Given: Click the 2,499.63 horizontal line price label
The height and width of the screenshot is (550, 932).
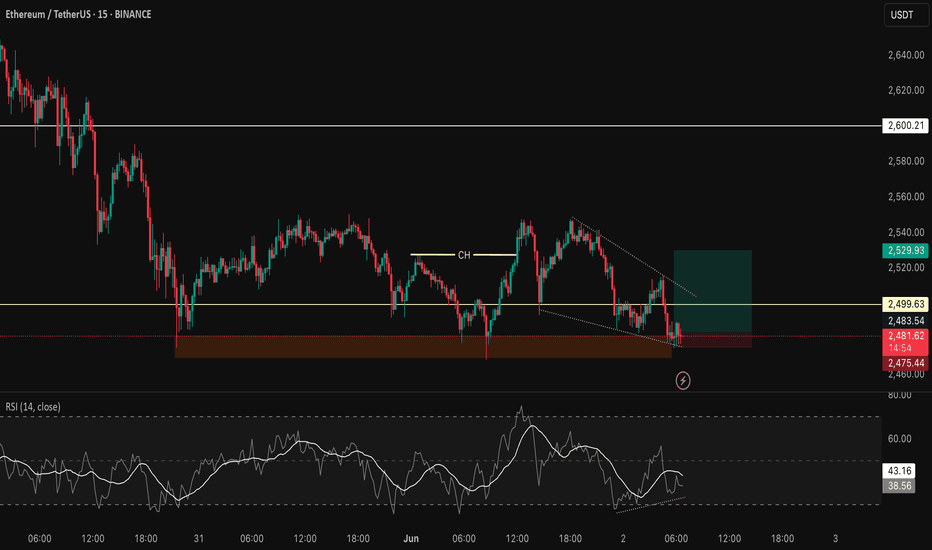Looking at the screenshot, I should pos(905,304).
